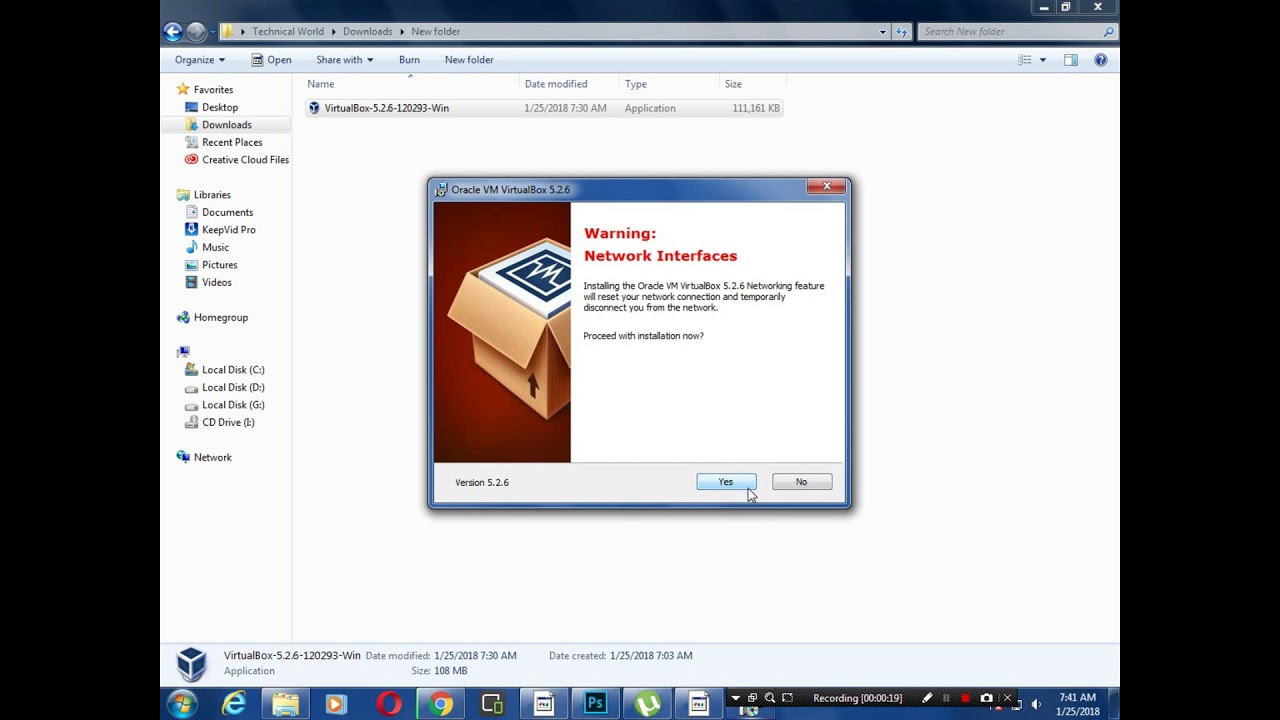Open Explorer help icon
Screen dimensions: 1280x720
tap(1101, 60)
